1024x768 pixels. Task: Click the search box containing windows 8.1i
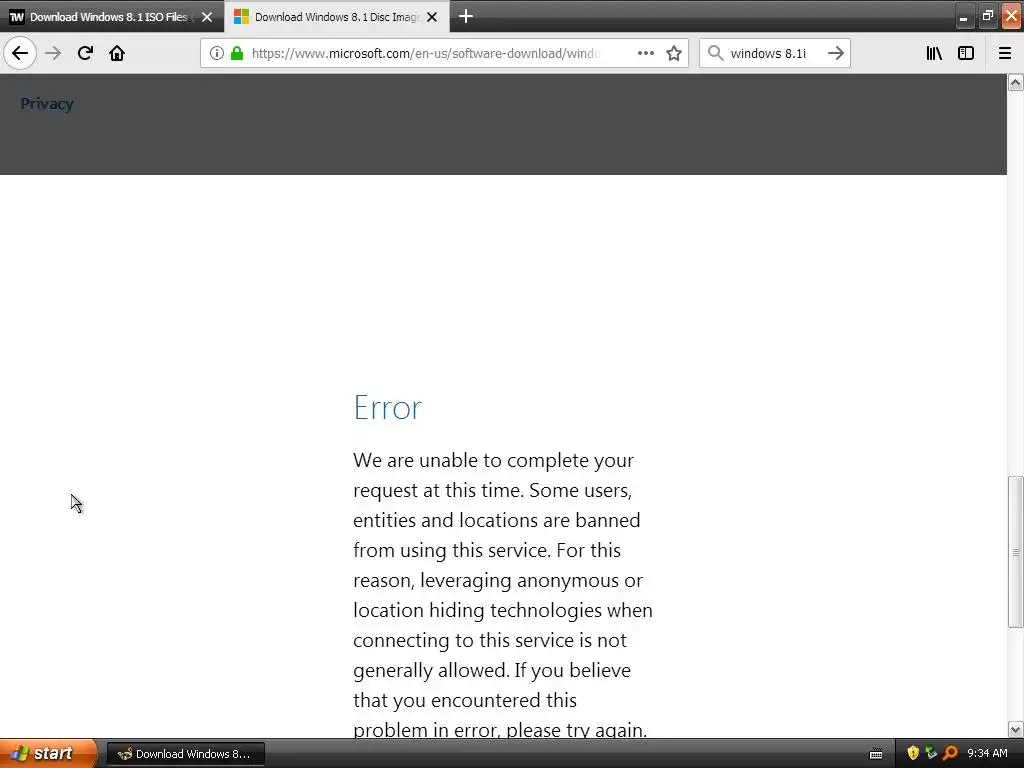pyautogui.click(x=773, y=53)
